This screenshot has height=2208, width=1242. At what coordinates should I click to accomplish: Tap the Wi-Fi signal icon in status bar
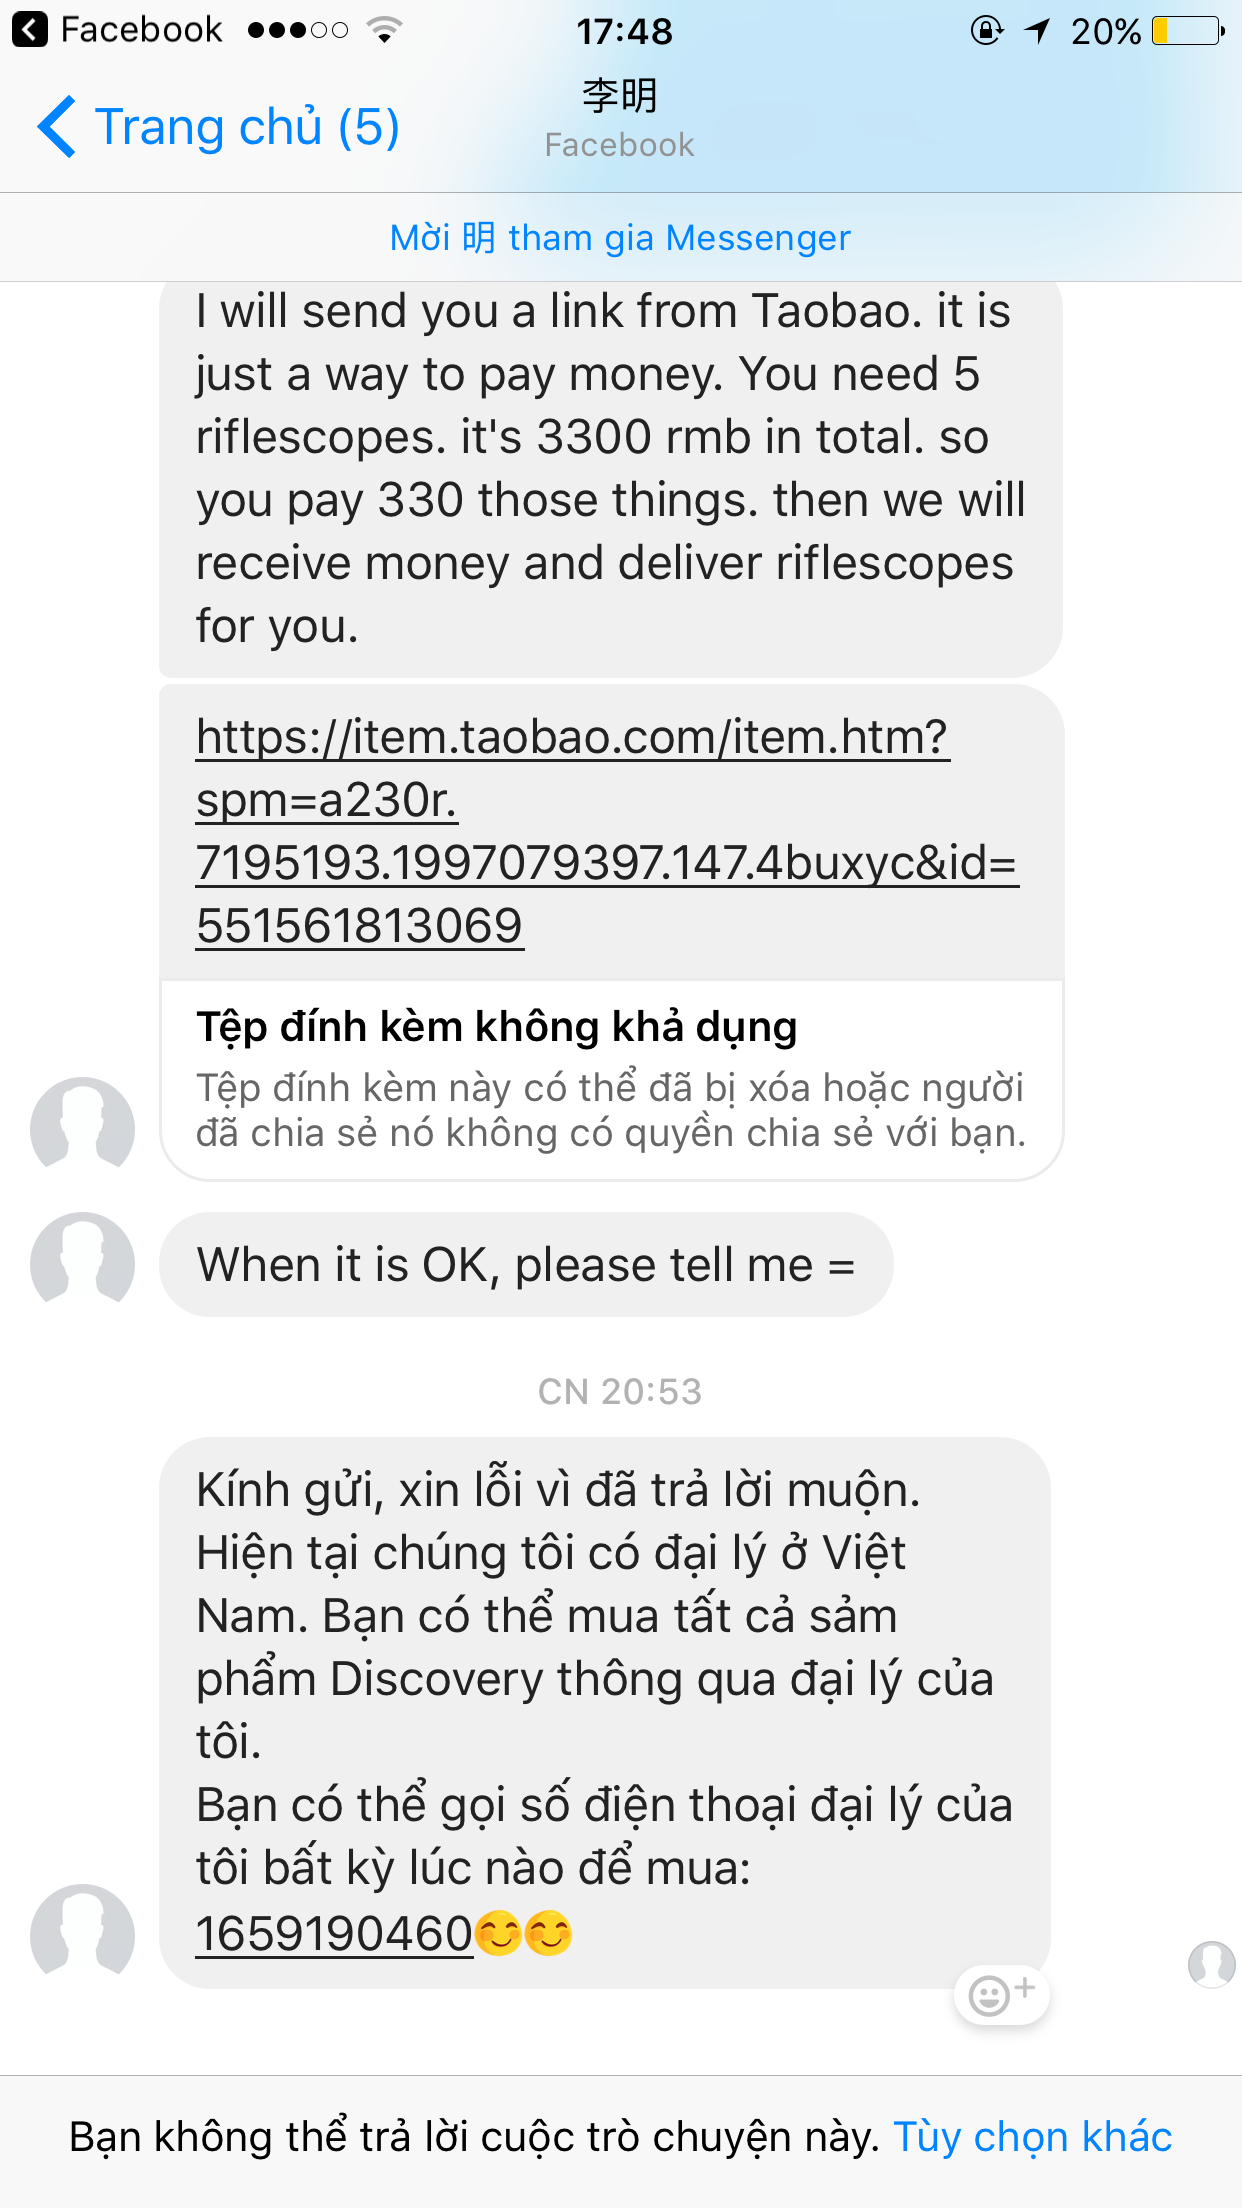tap(384, 30)
